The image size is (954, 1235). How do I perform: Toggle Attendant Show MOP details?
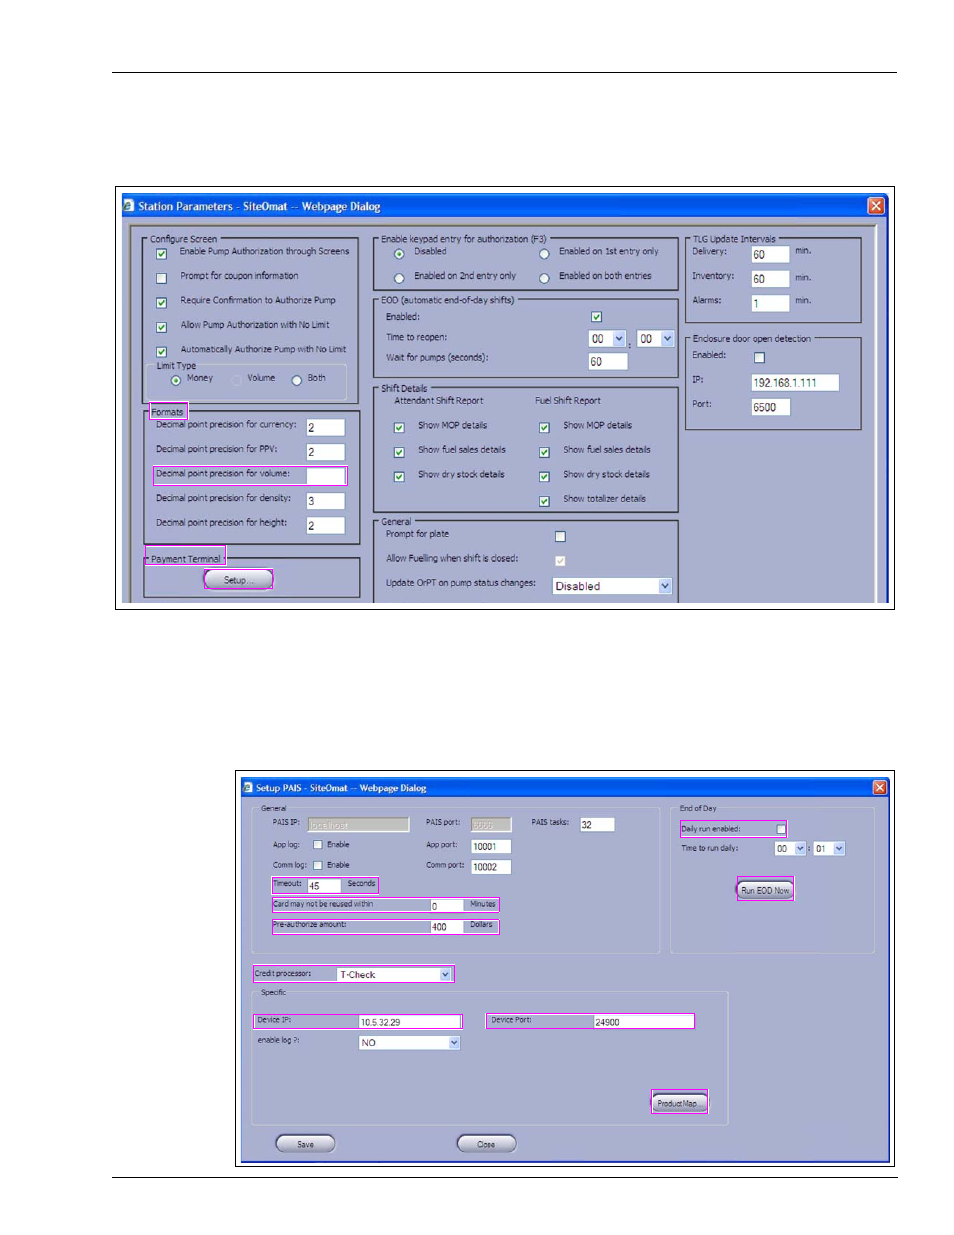point(399,428)
